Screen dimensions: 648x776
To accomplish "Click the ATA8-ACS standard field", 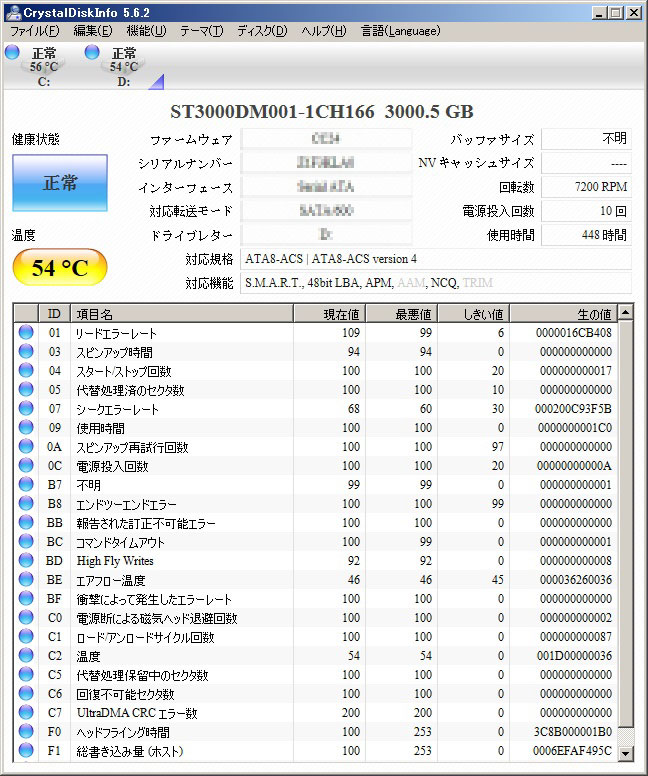I will coord(436,259).
